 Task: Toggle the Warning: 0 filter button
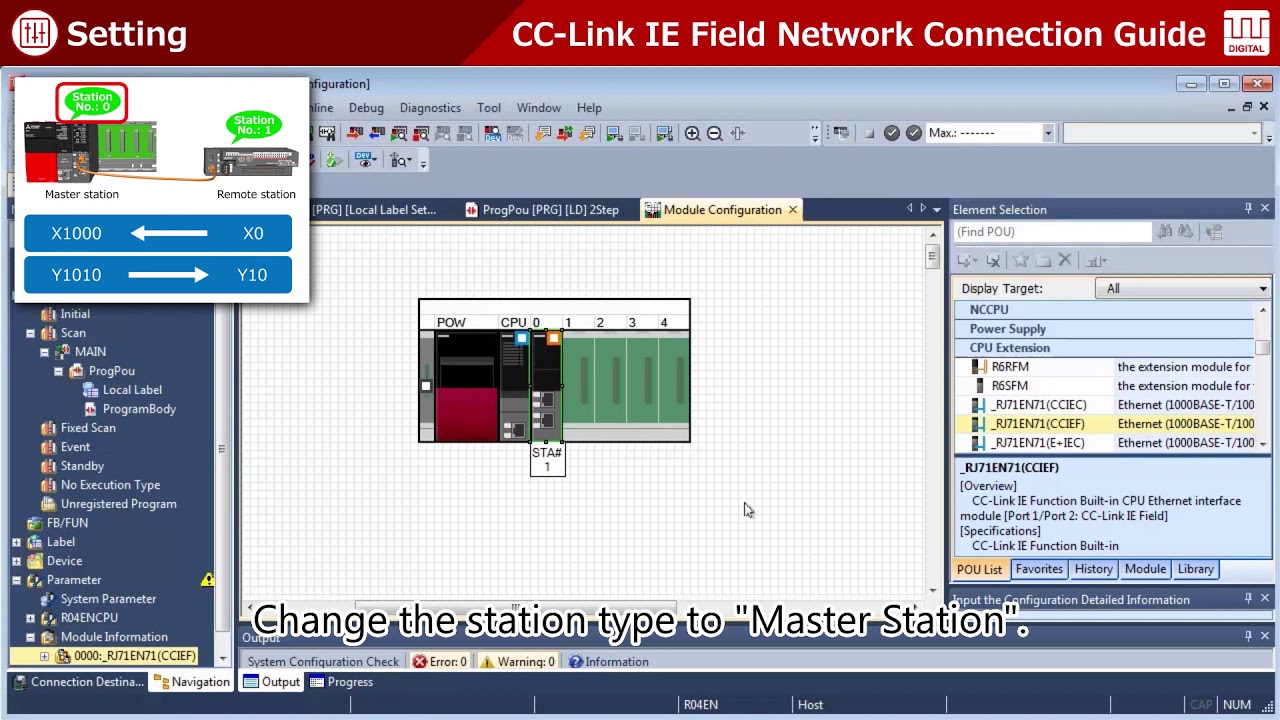(518, 662)
